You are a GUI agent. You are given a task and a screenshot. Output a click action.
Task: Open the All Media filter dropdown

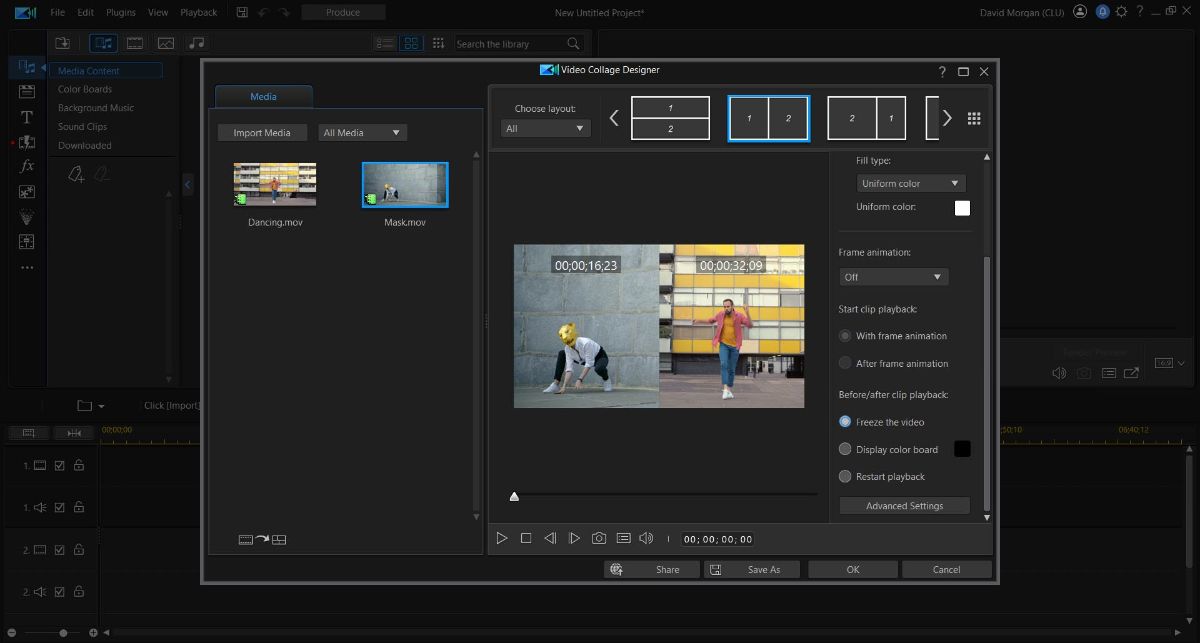pyautogui.click(x=362, y=132)
